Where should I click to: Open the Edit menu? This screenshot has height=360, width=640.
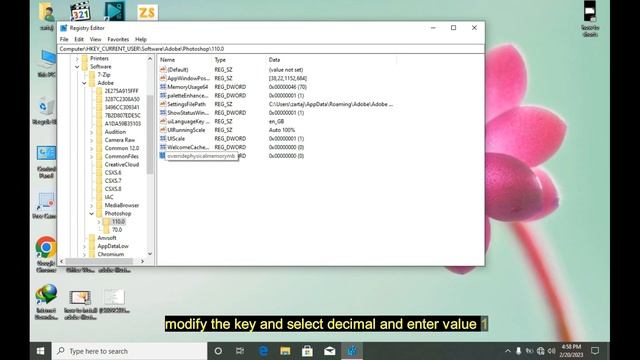tap(79, 40)
